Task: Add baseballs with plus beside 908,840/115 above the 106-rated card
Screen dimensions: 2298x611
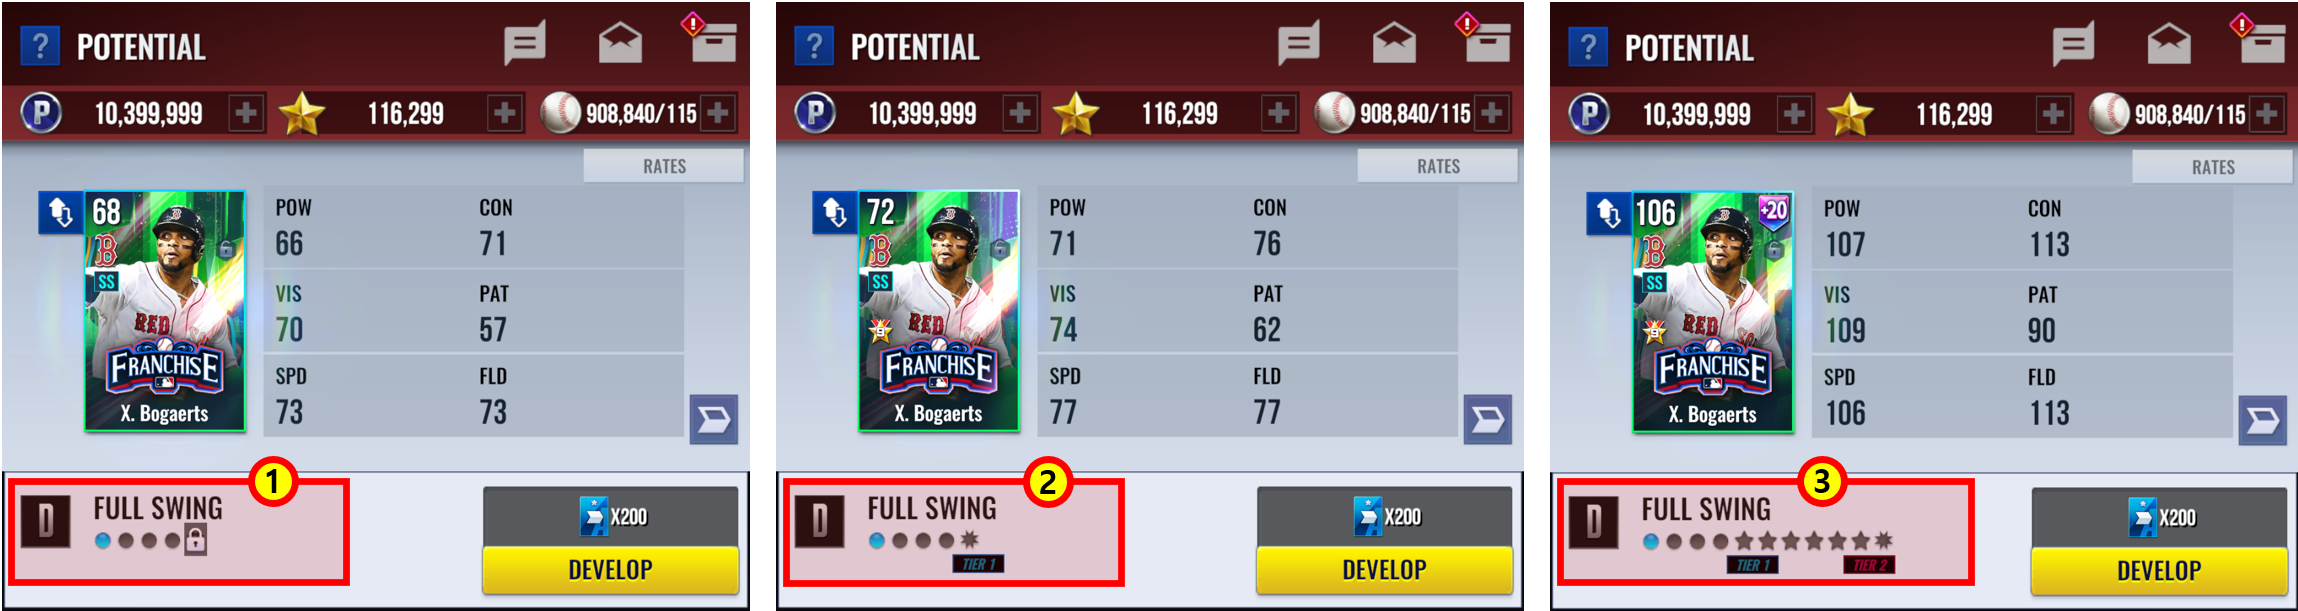Action: (2267, 114)
